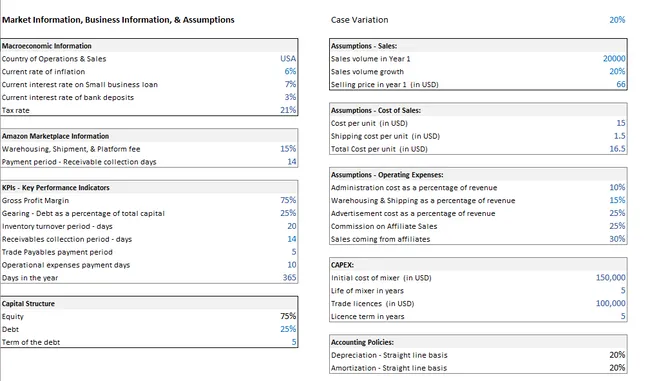
Task: Click the CAPEX section header
Action: (x=342, y=265)
